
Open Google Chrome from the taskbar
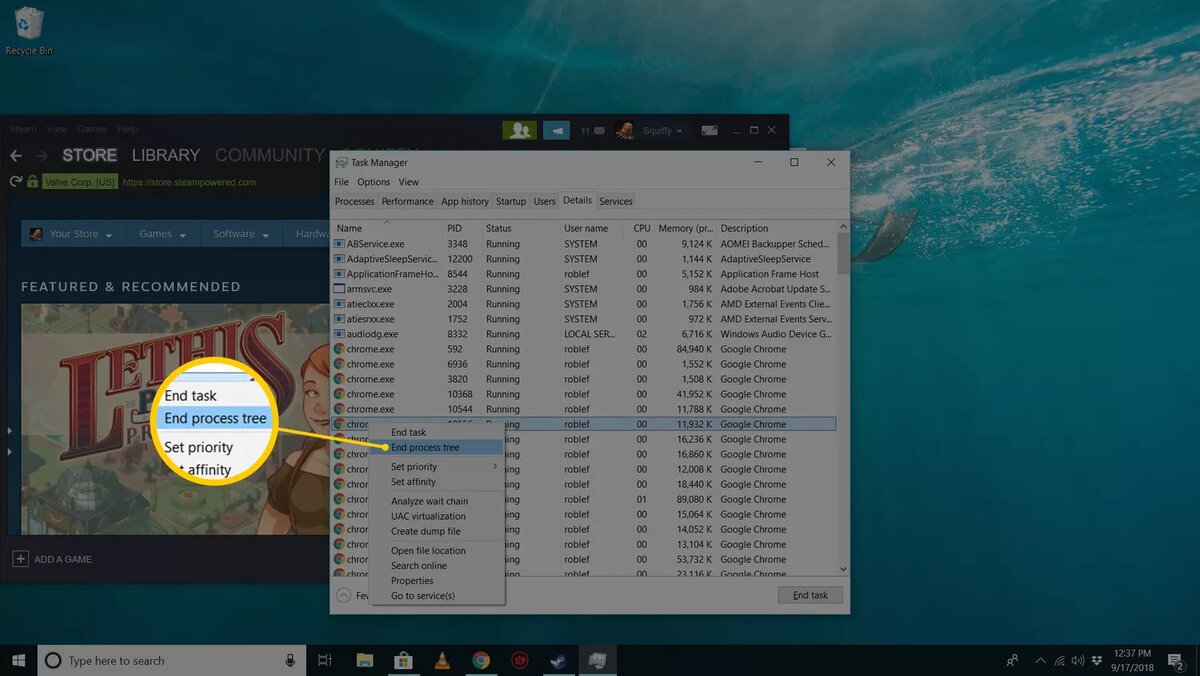(x=481, y=660)
